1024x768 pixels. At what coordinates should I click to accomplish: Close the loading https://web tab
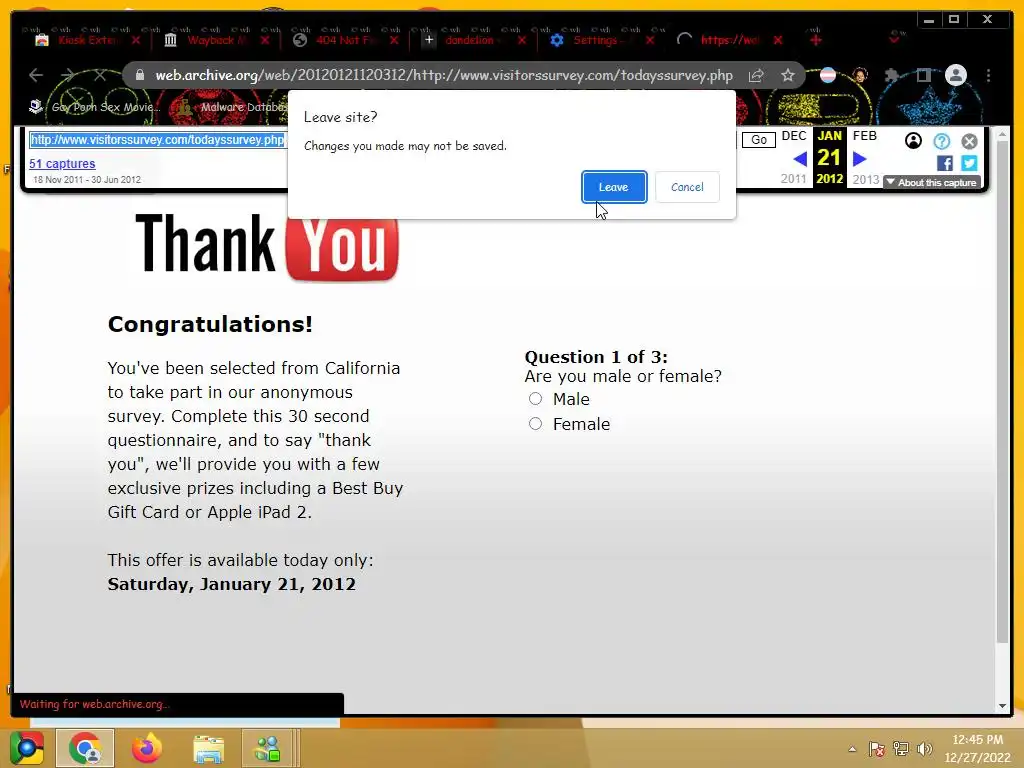(778, 40)
